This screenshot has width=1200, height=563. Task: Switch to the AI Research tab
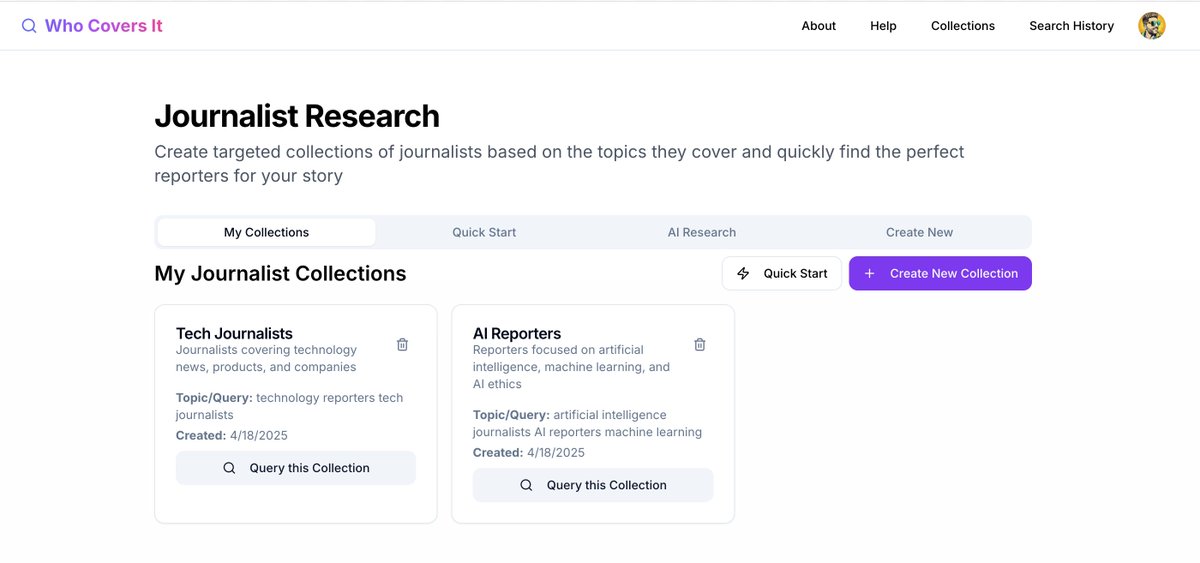coord(702,232)
